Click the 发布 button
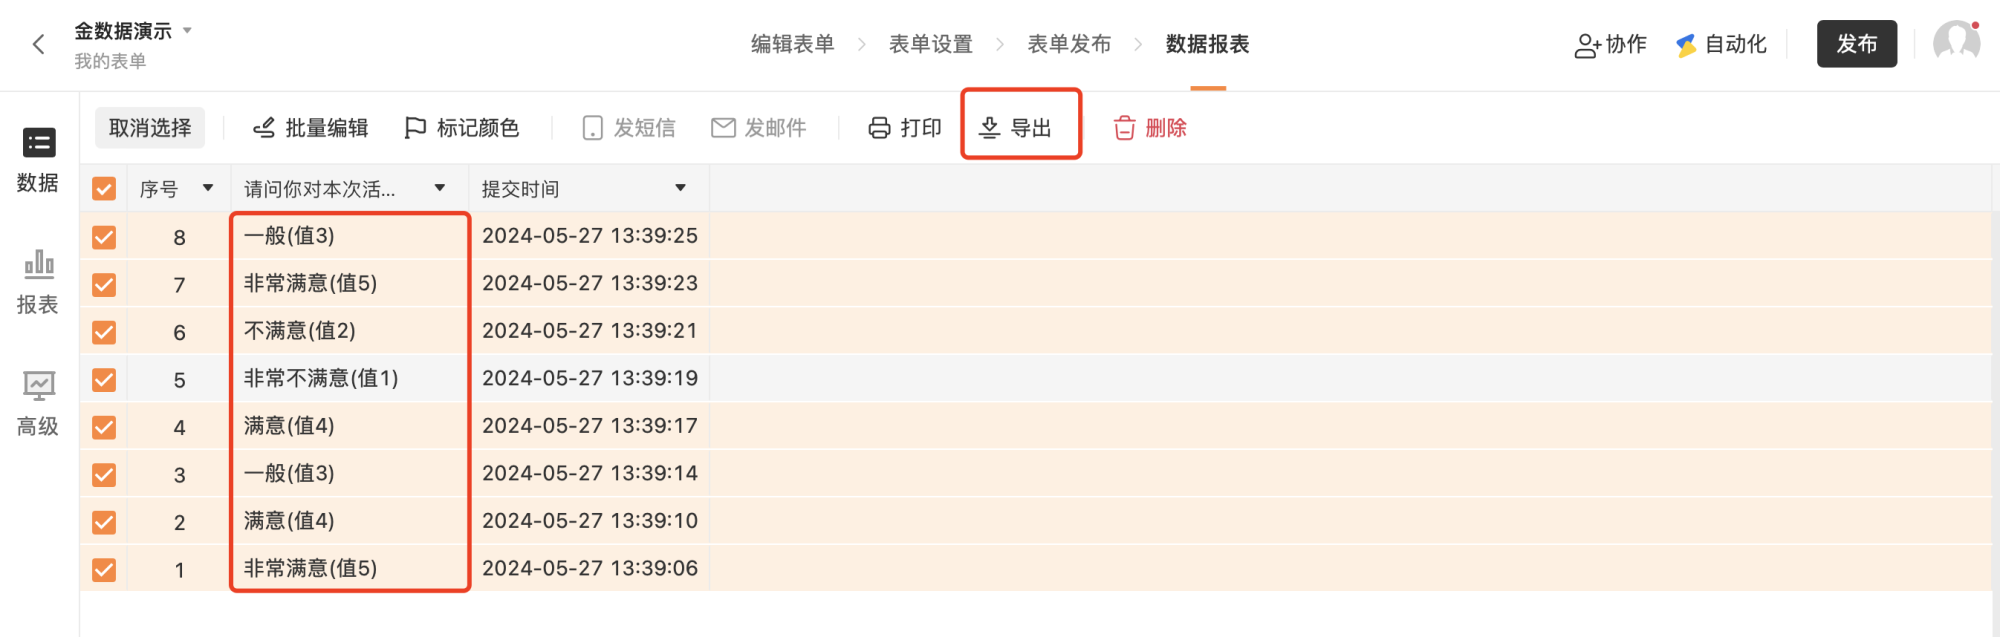Image resolution: width=2000 pixels, height=637 pixels. [1857, 44]
